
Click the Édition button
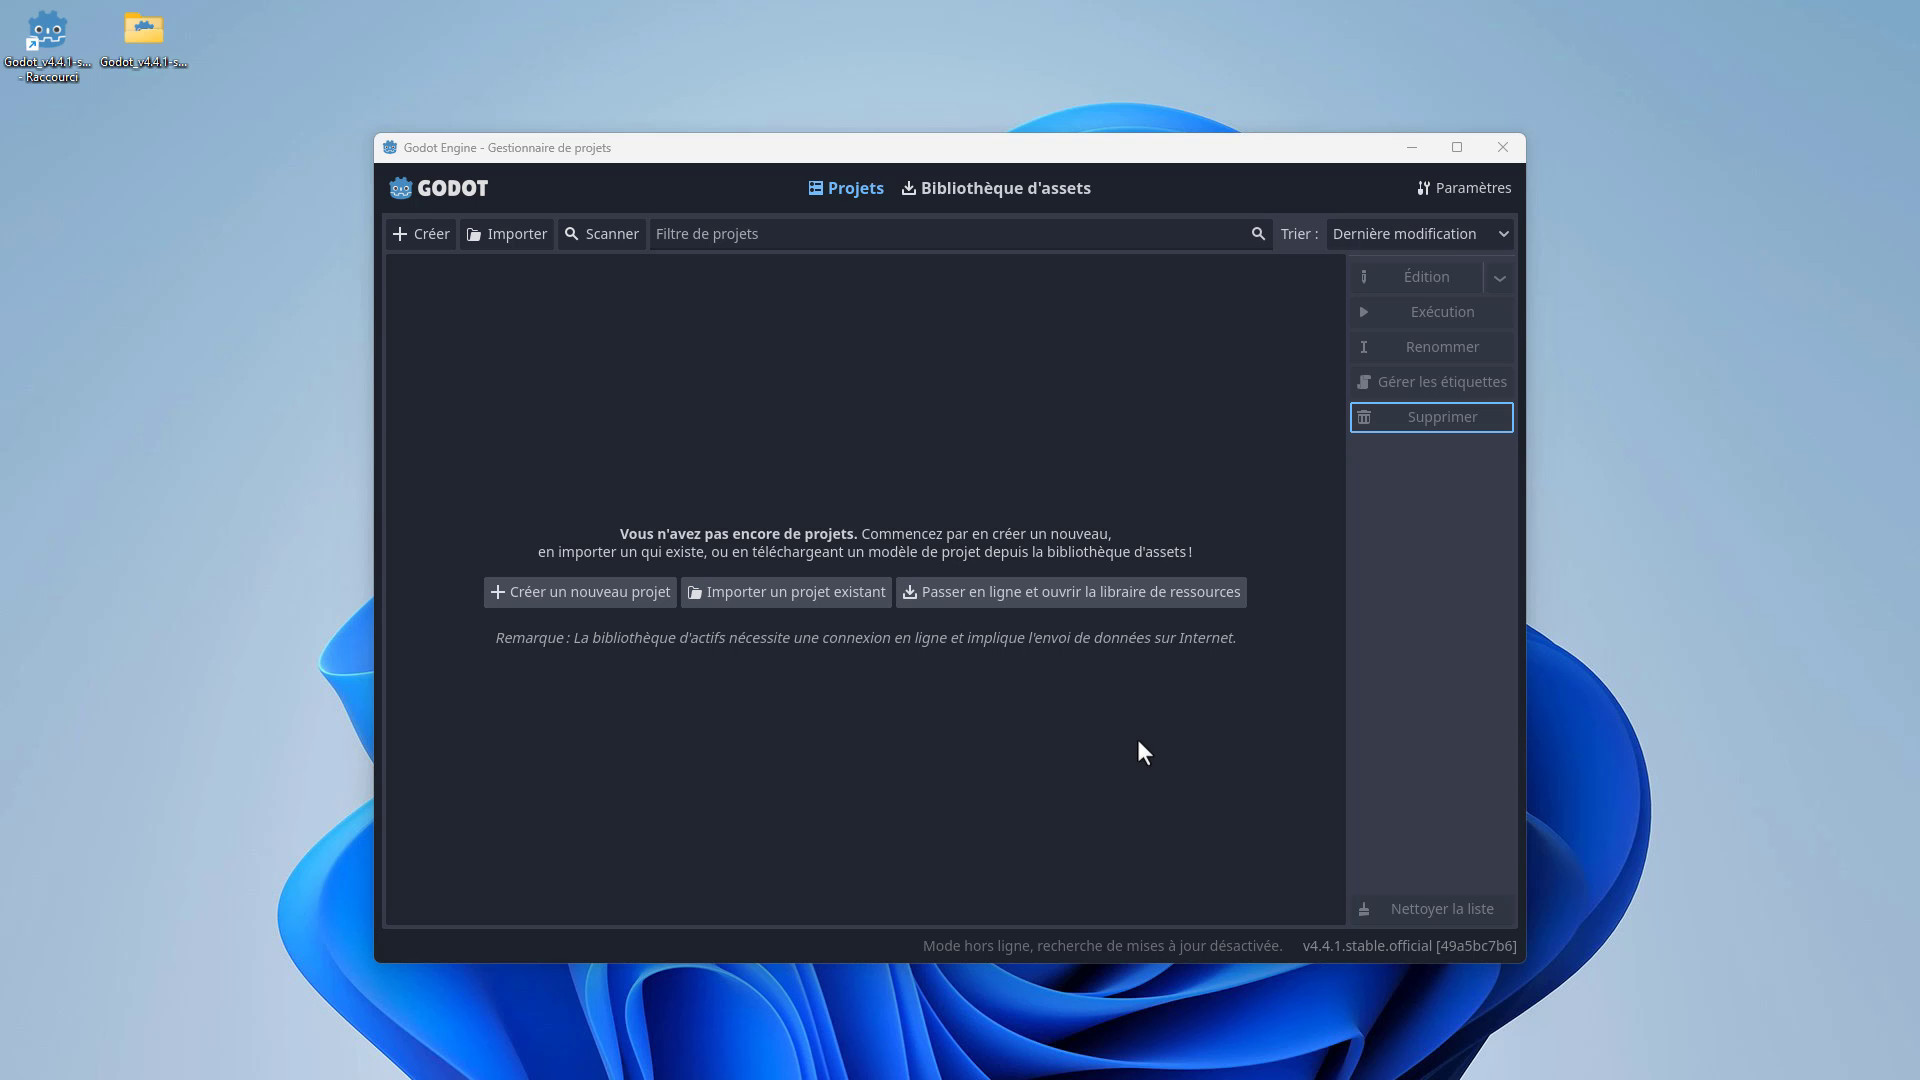tap(1416, 277)
